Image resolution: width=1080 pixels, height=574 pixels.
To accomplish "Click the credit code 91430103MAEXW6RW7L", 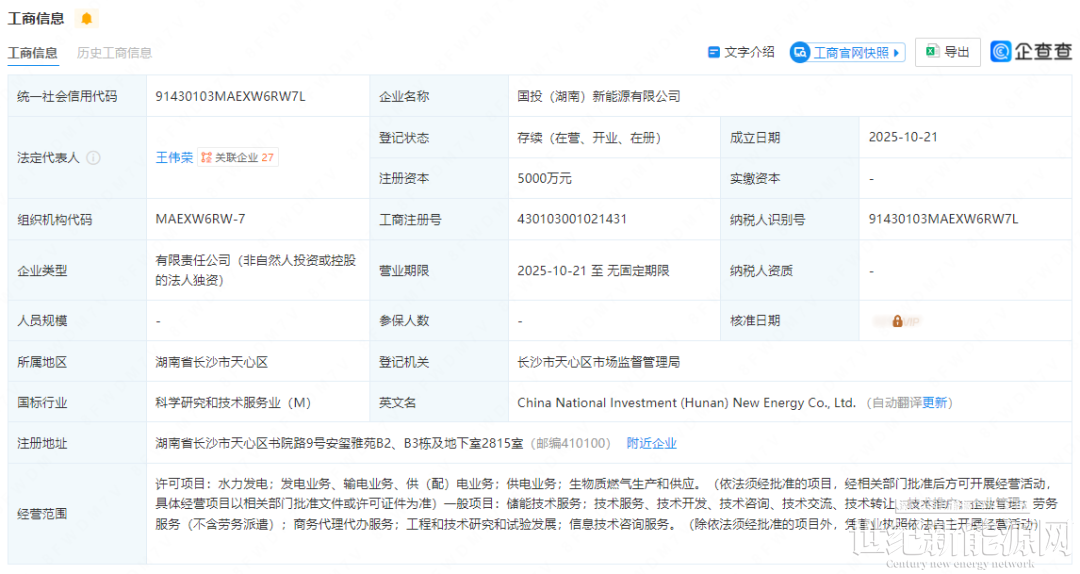I will coord(230,96).
